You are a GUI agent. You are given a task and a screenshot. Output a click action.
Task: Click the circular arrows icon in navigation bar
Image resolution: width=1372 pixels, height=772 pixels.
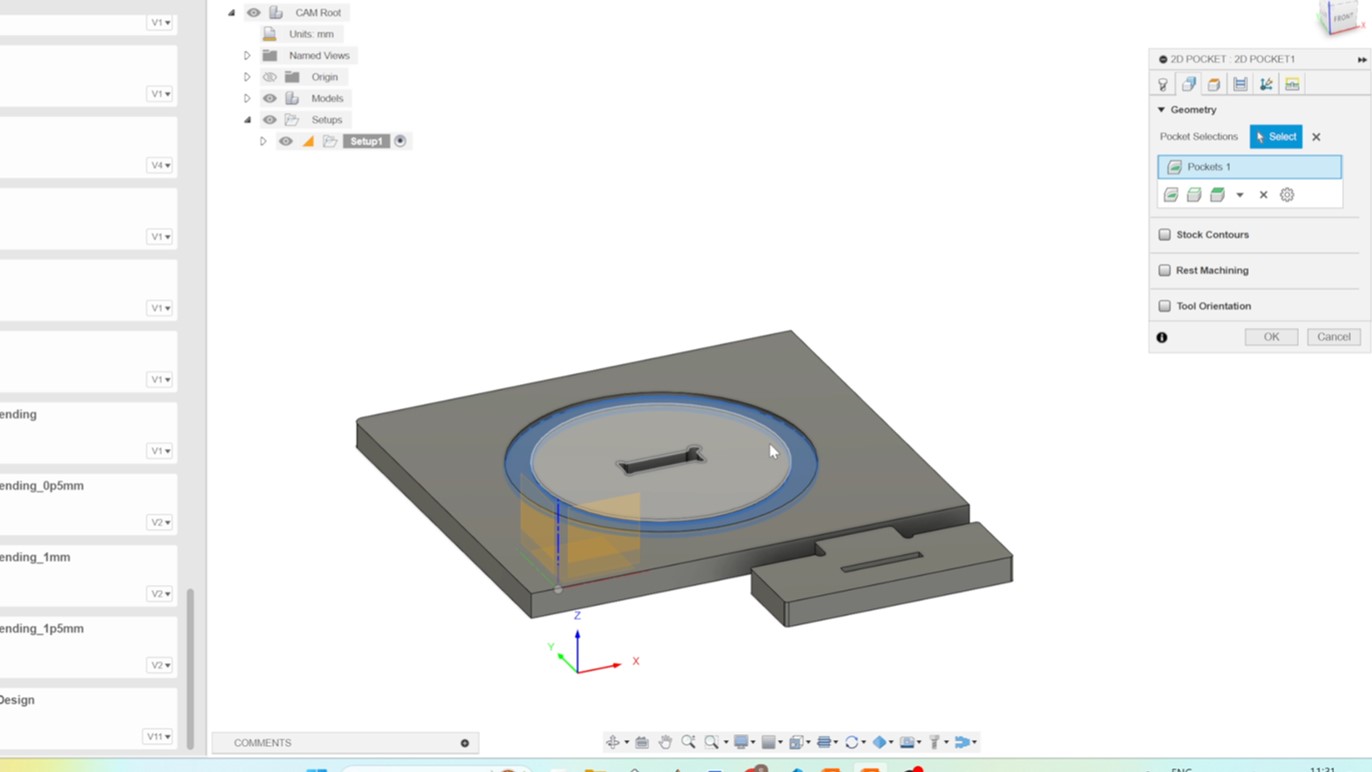(852, 742)
